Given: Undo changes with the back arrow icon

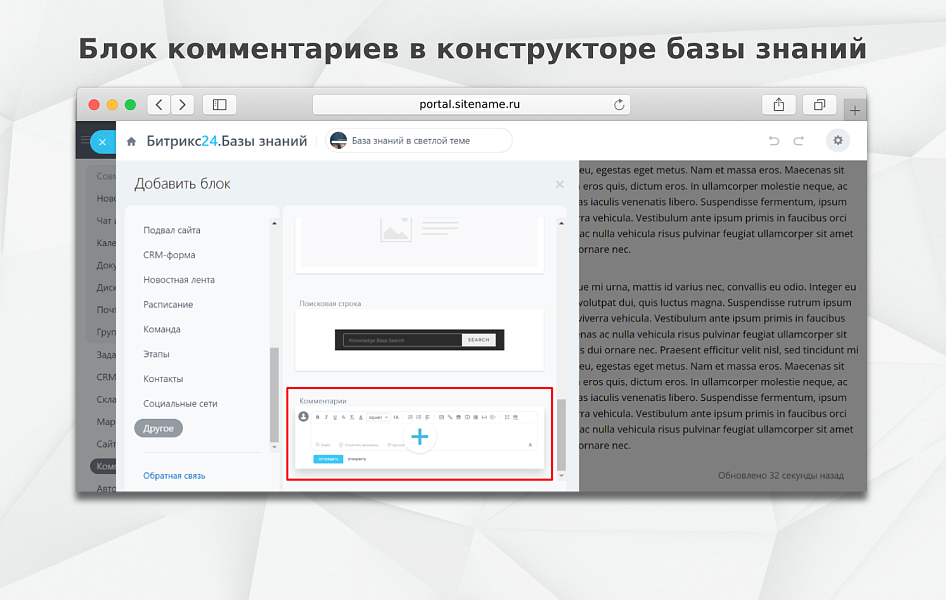Looking at the screenshot, I should pos(773,140).
